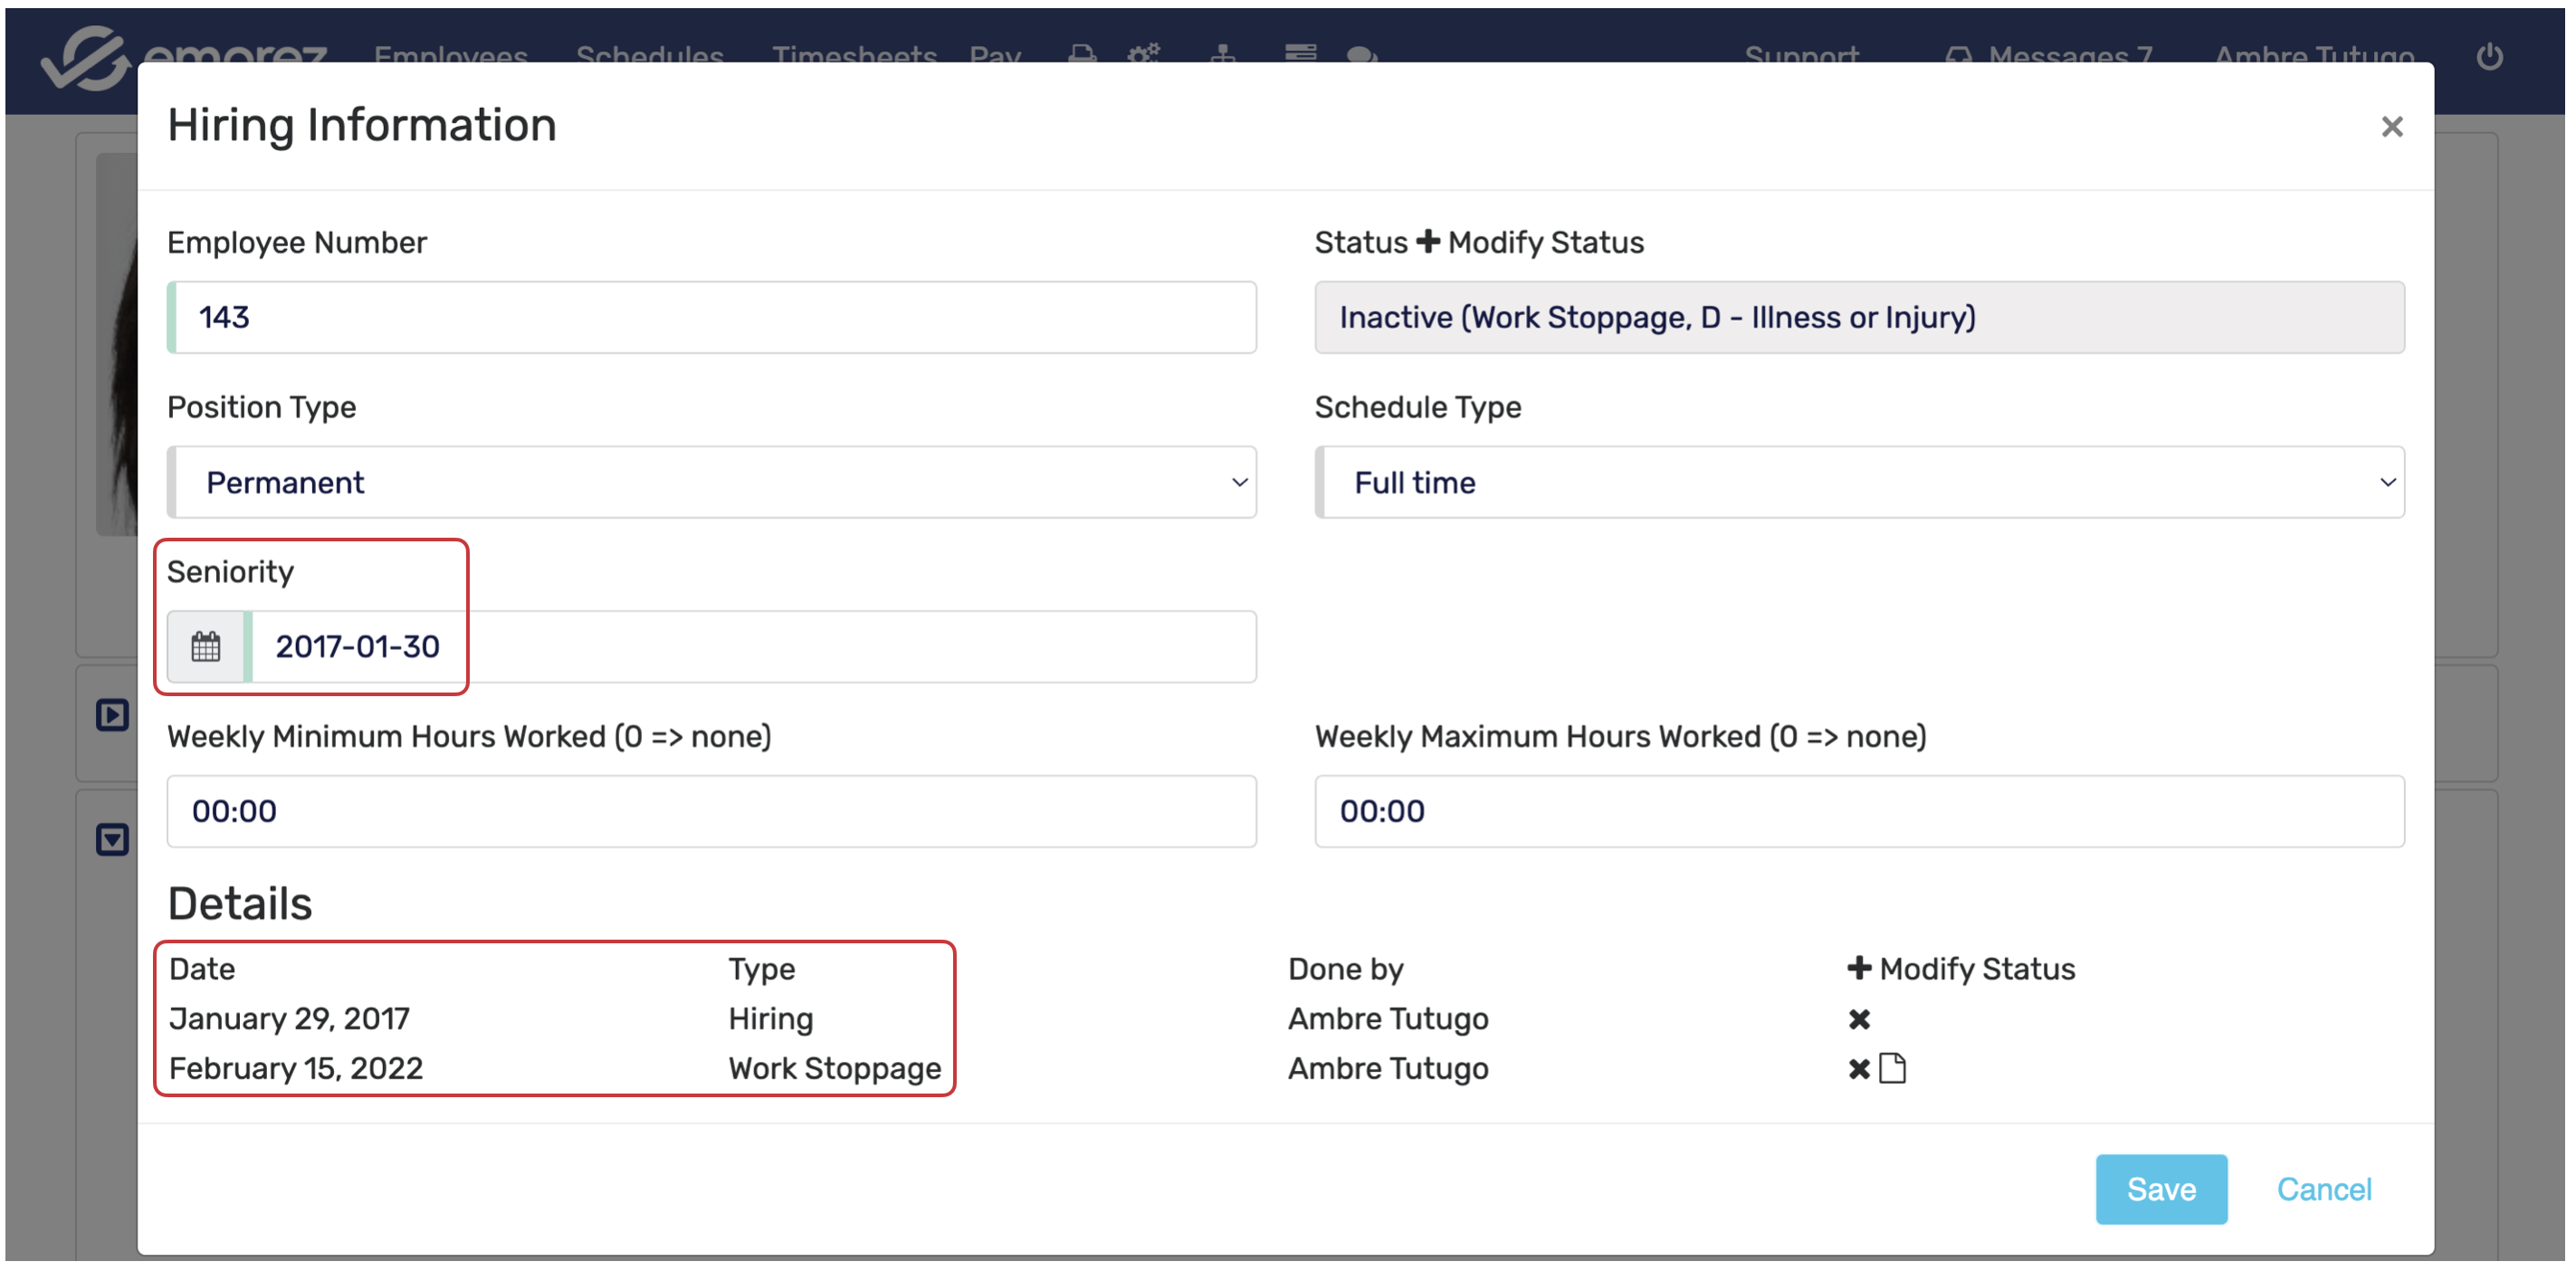The image size is (2576, 1271).
Task: Close the Hiring Information dialog
Action: (2391, 127)
